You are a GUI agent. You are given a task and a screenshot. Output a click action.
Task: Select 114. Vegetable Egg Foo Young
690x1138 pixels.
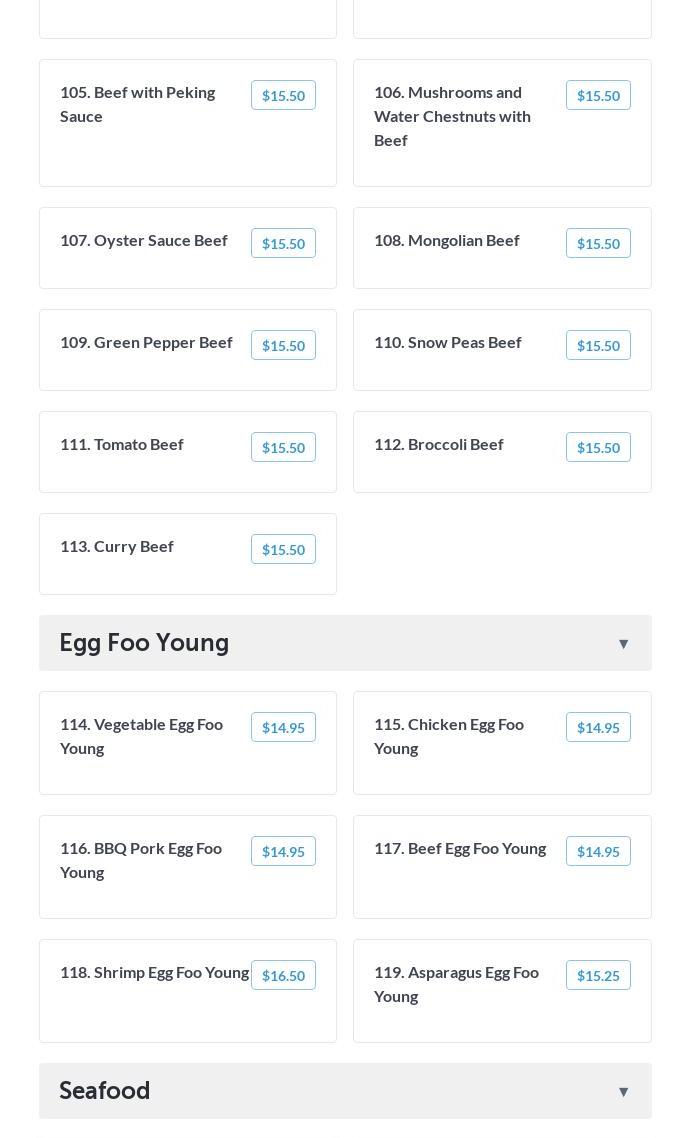point(141,736)
